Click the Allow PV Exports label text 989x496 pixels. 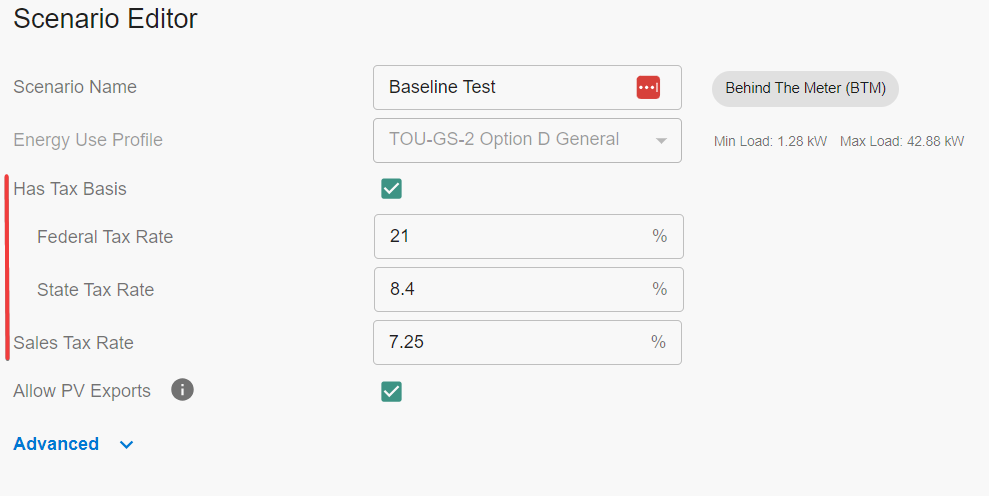point(82,391)
